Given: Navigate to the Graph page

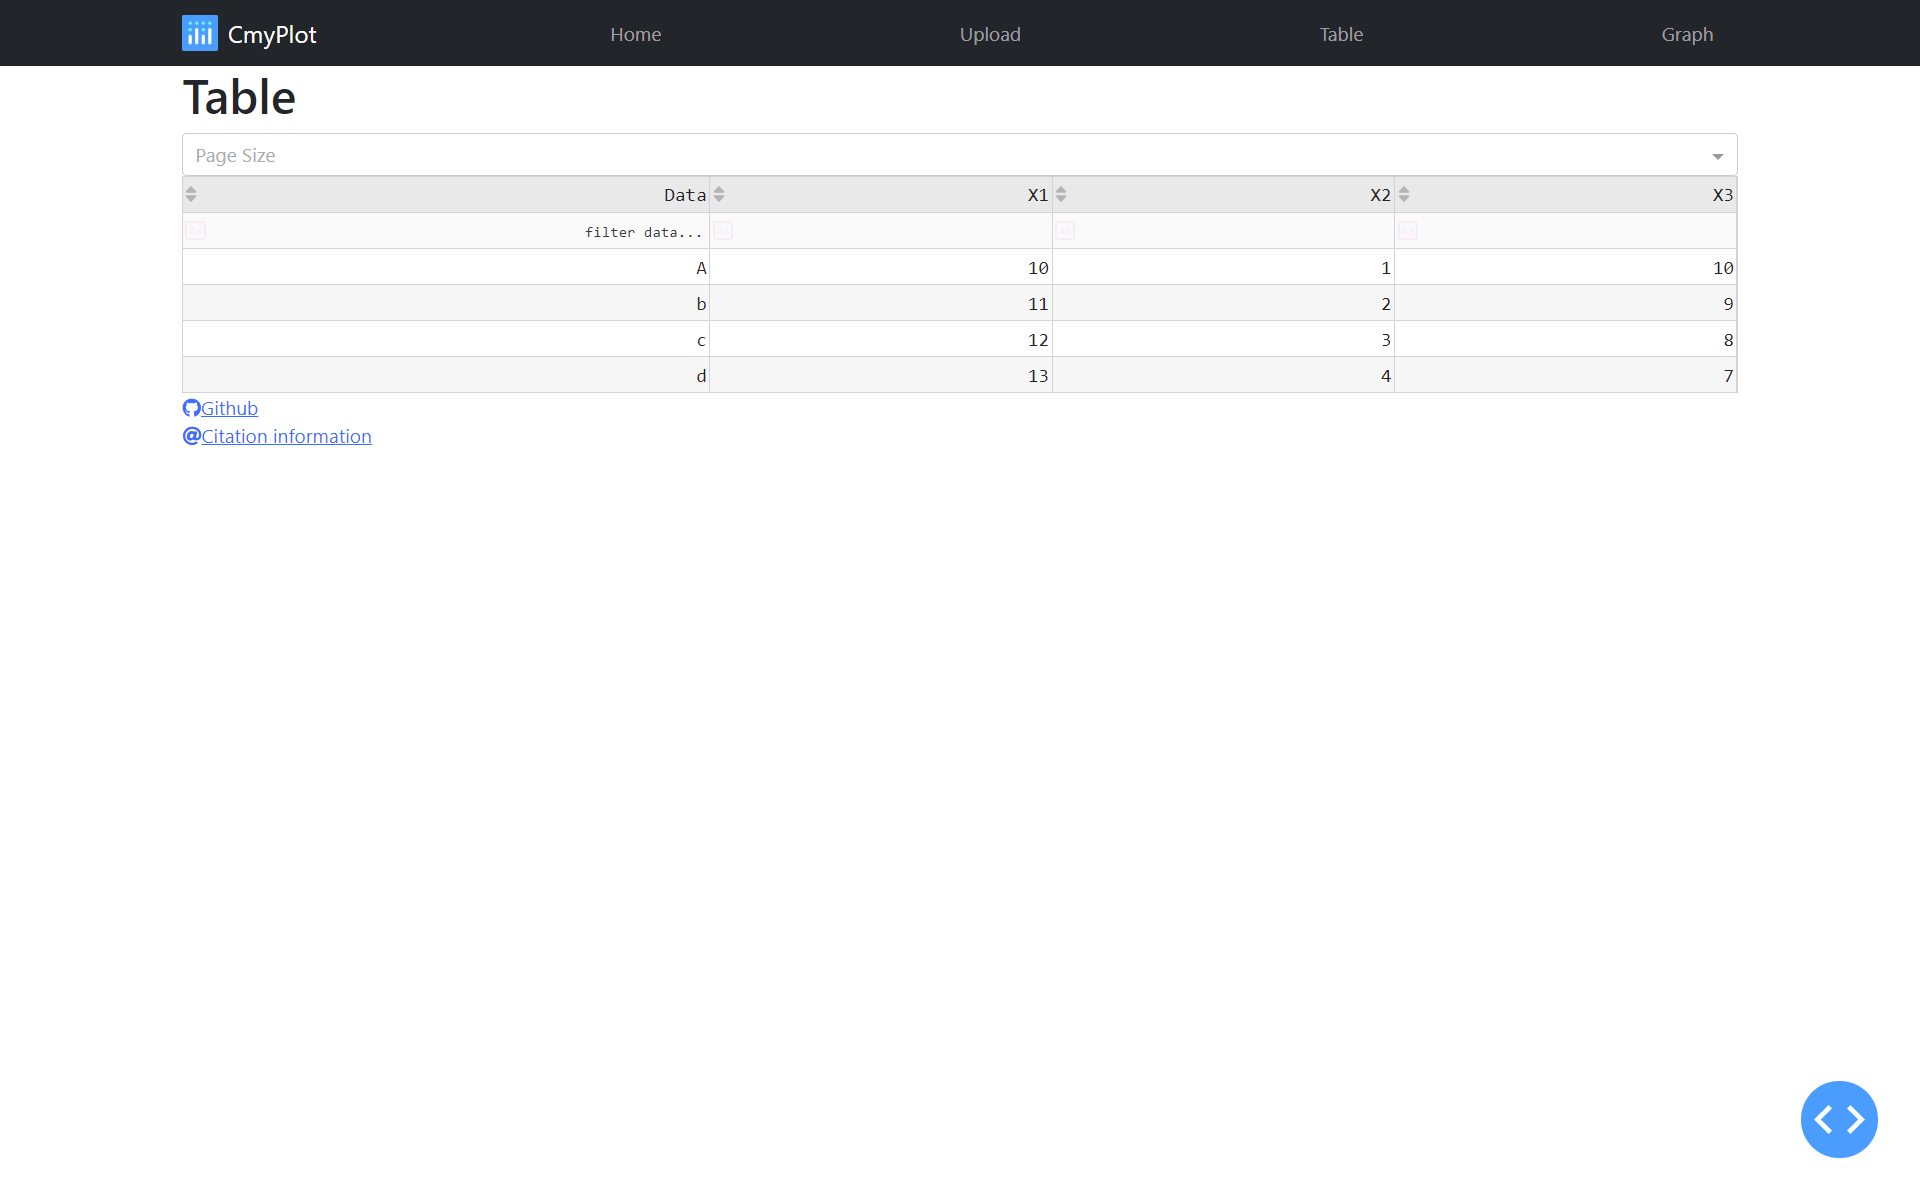Looking at the screenshot, I should (1686, 34).
